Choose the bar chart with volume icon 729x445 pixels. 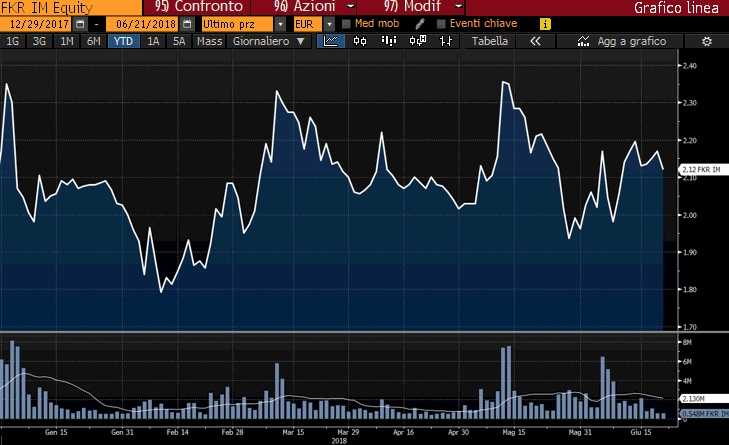coord(389,41)
